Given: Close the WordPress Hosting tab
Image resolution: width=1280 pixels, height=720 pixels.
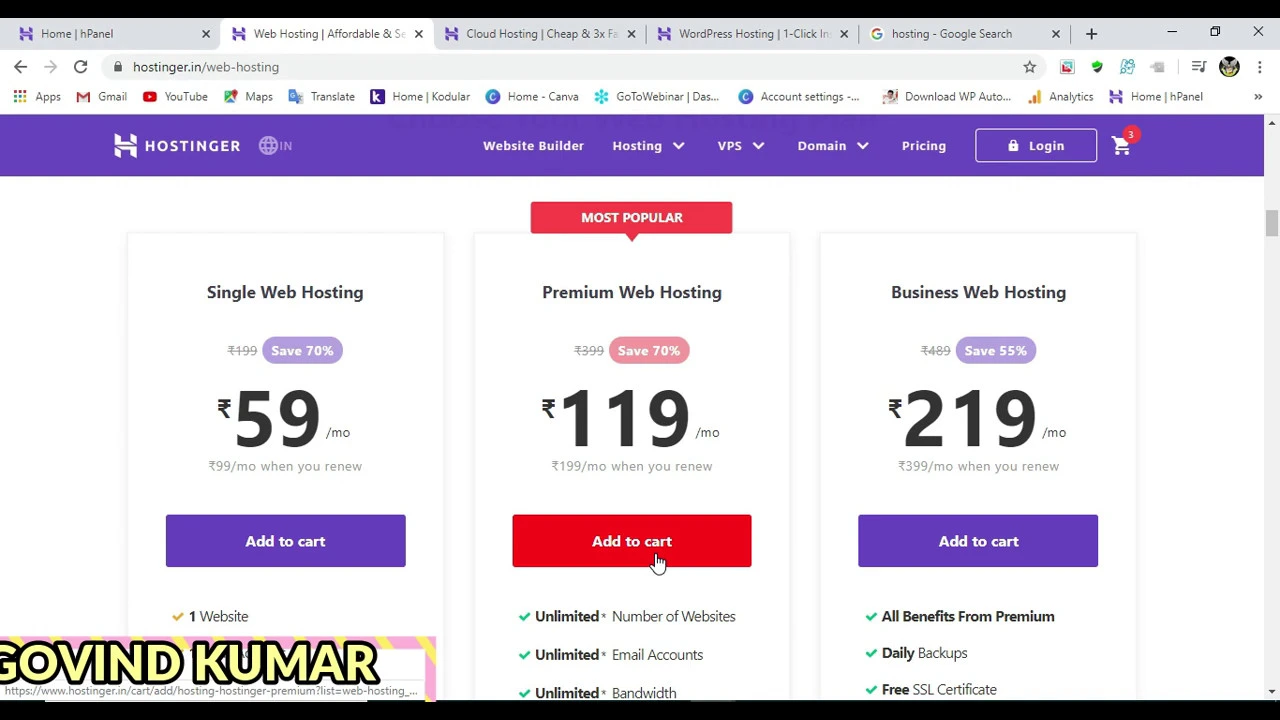Looking at the screenshot, I should pyautogui.click(x=844, y=34).
